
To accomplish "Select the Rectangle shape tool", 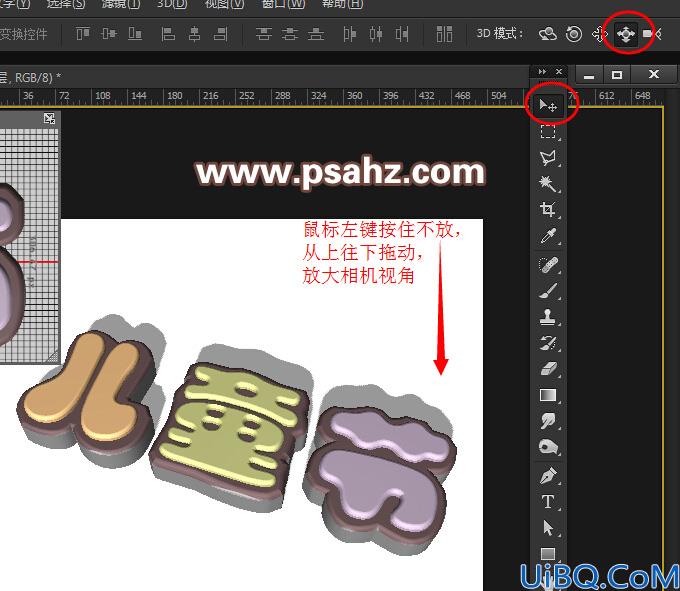I will pyautogui.click(x=548, y=554).
